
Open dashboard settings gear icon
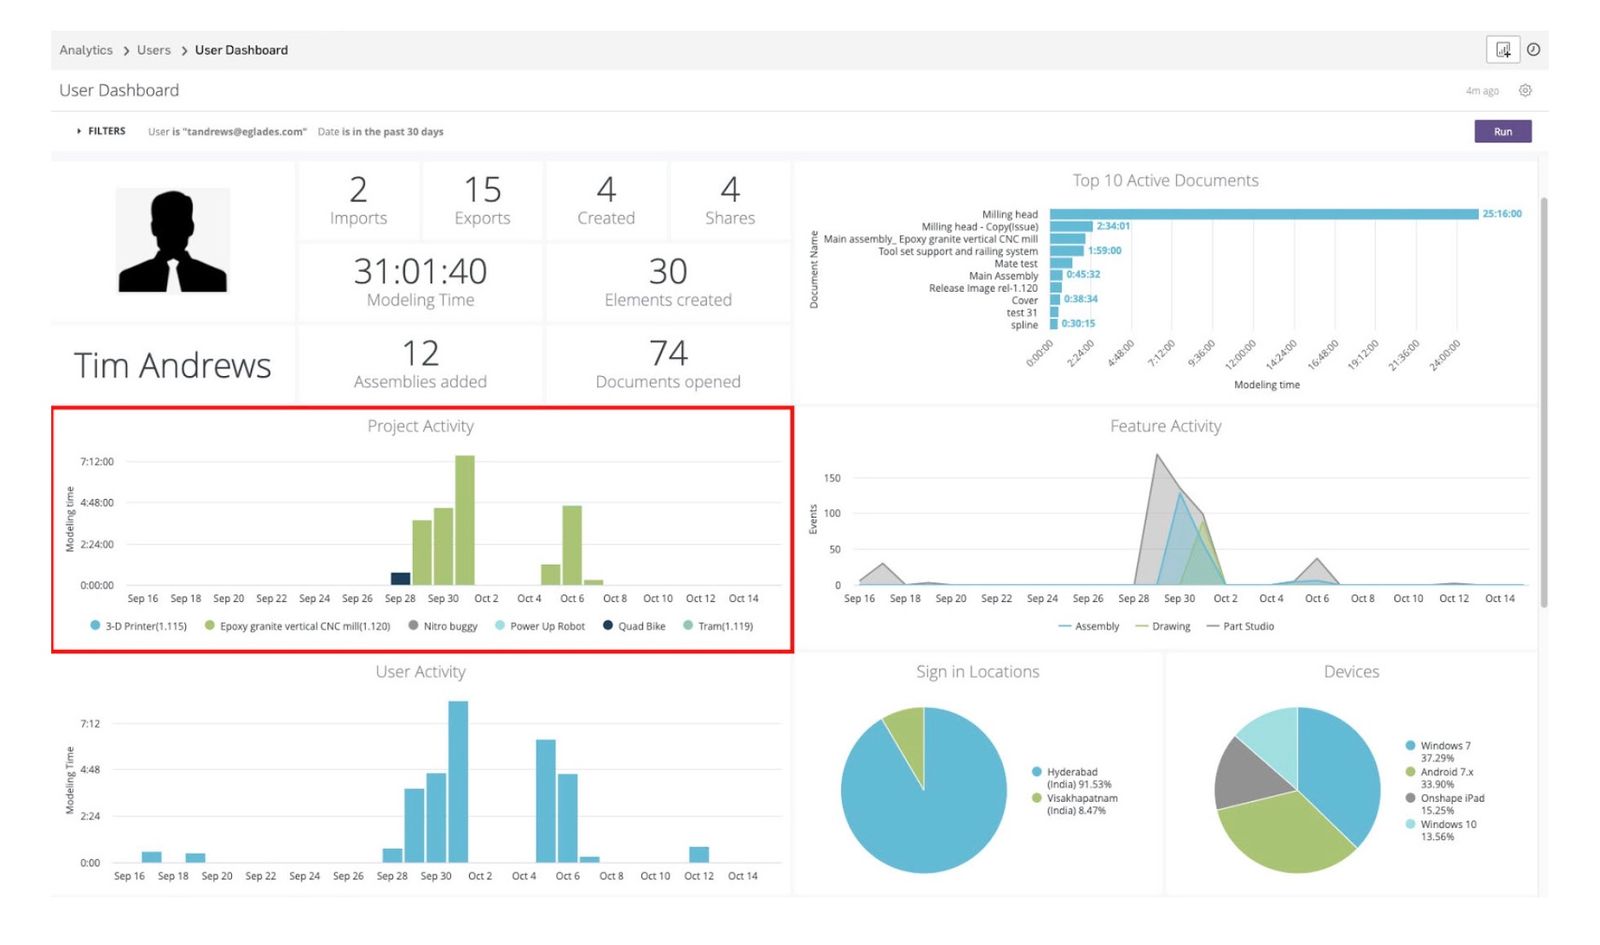click(1525, 91)
